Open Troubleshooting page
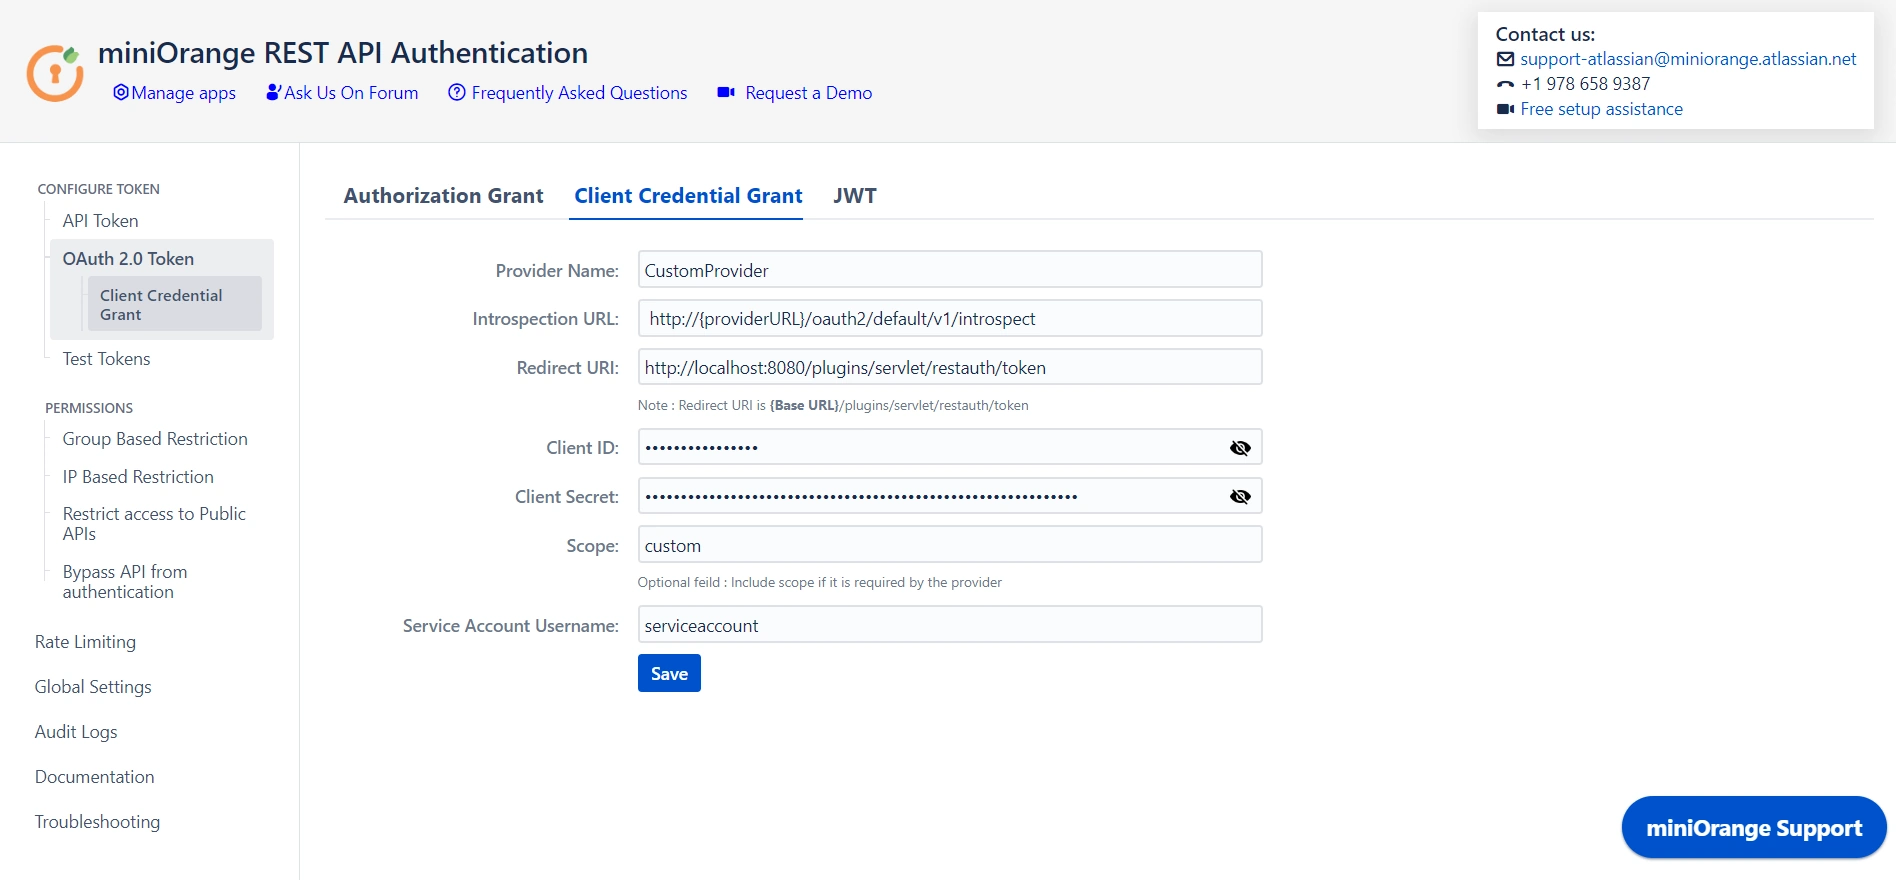Screen dimensions: 1896x880 pyautogui.click(x=97, y=822)
